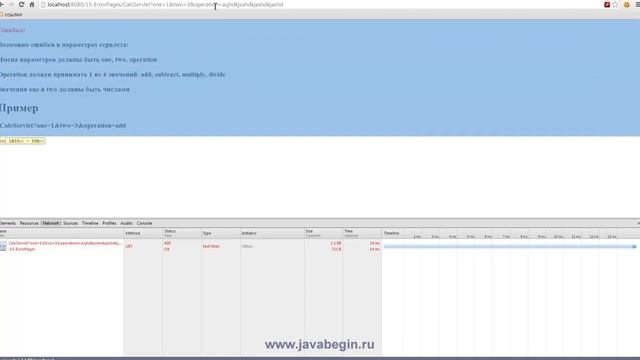This screenshot has height=360, width=640.
Task: Click the page icon in address bar
Action: (x=43, y=4)
